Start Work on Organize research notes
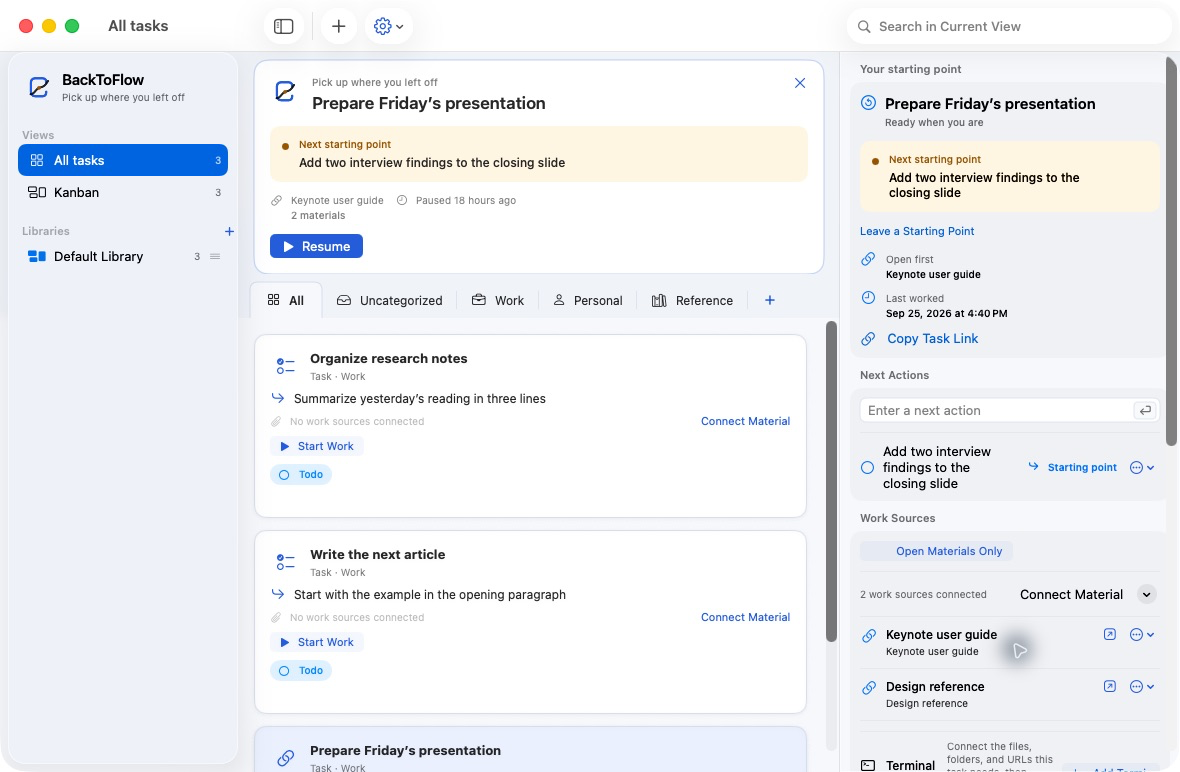 [316, 446]
